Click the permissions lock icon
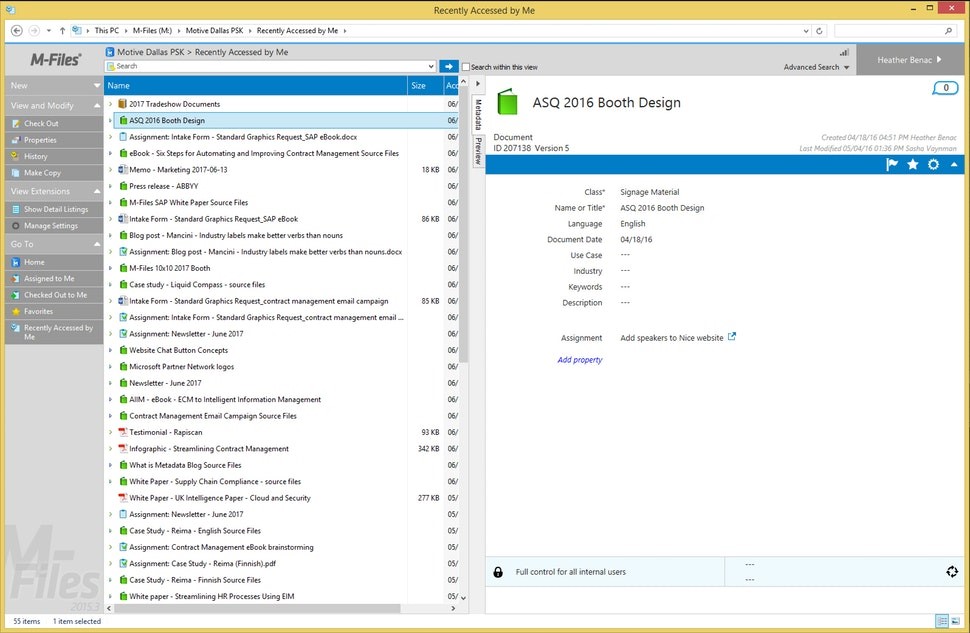Viewport: 970px width, 633px height. point(498,572)
